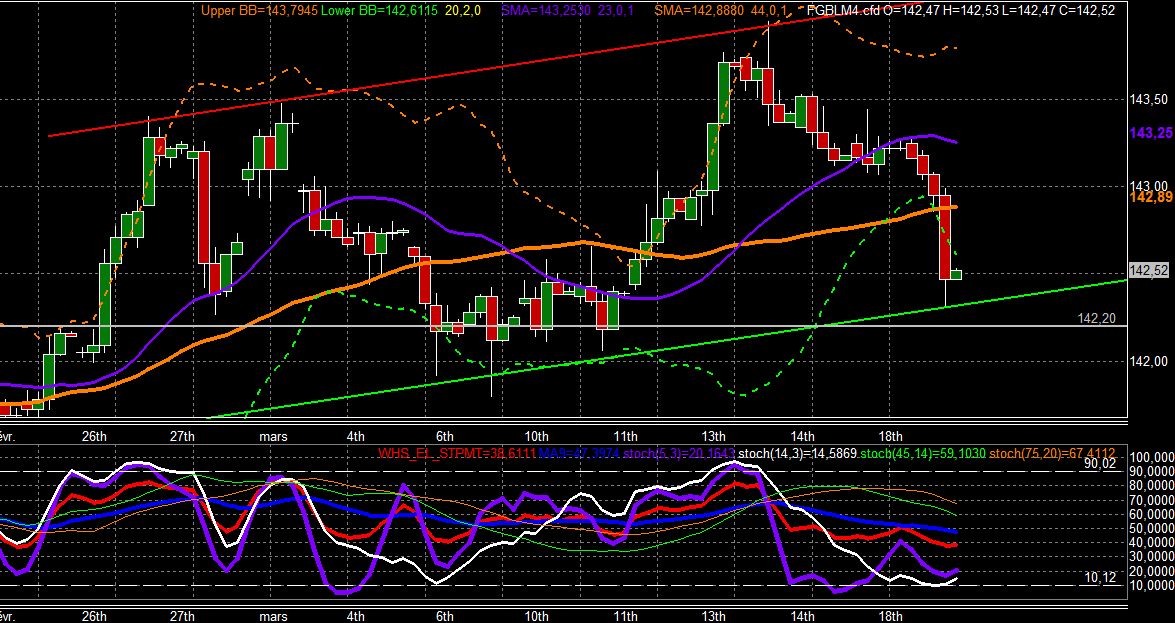Click the 142,00 price axis label
Image resolution: width=1175 pixels, height=623 pixels.
coord(1147,361)
